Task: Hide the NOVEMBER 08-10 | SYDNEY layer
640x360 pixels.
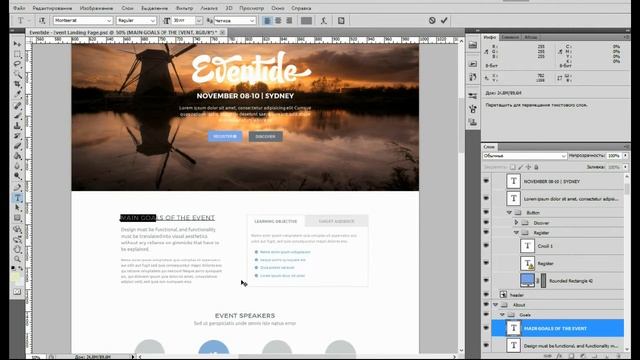Action: [486, 181]
